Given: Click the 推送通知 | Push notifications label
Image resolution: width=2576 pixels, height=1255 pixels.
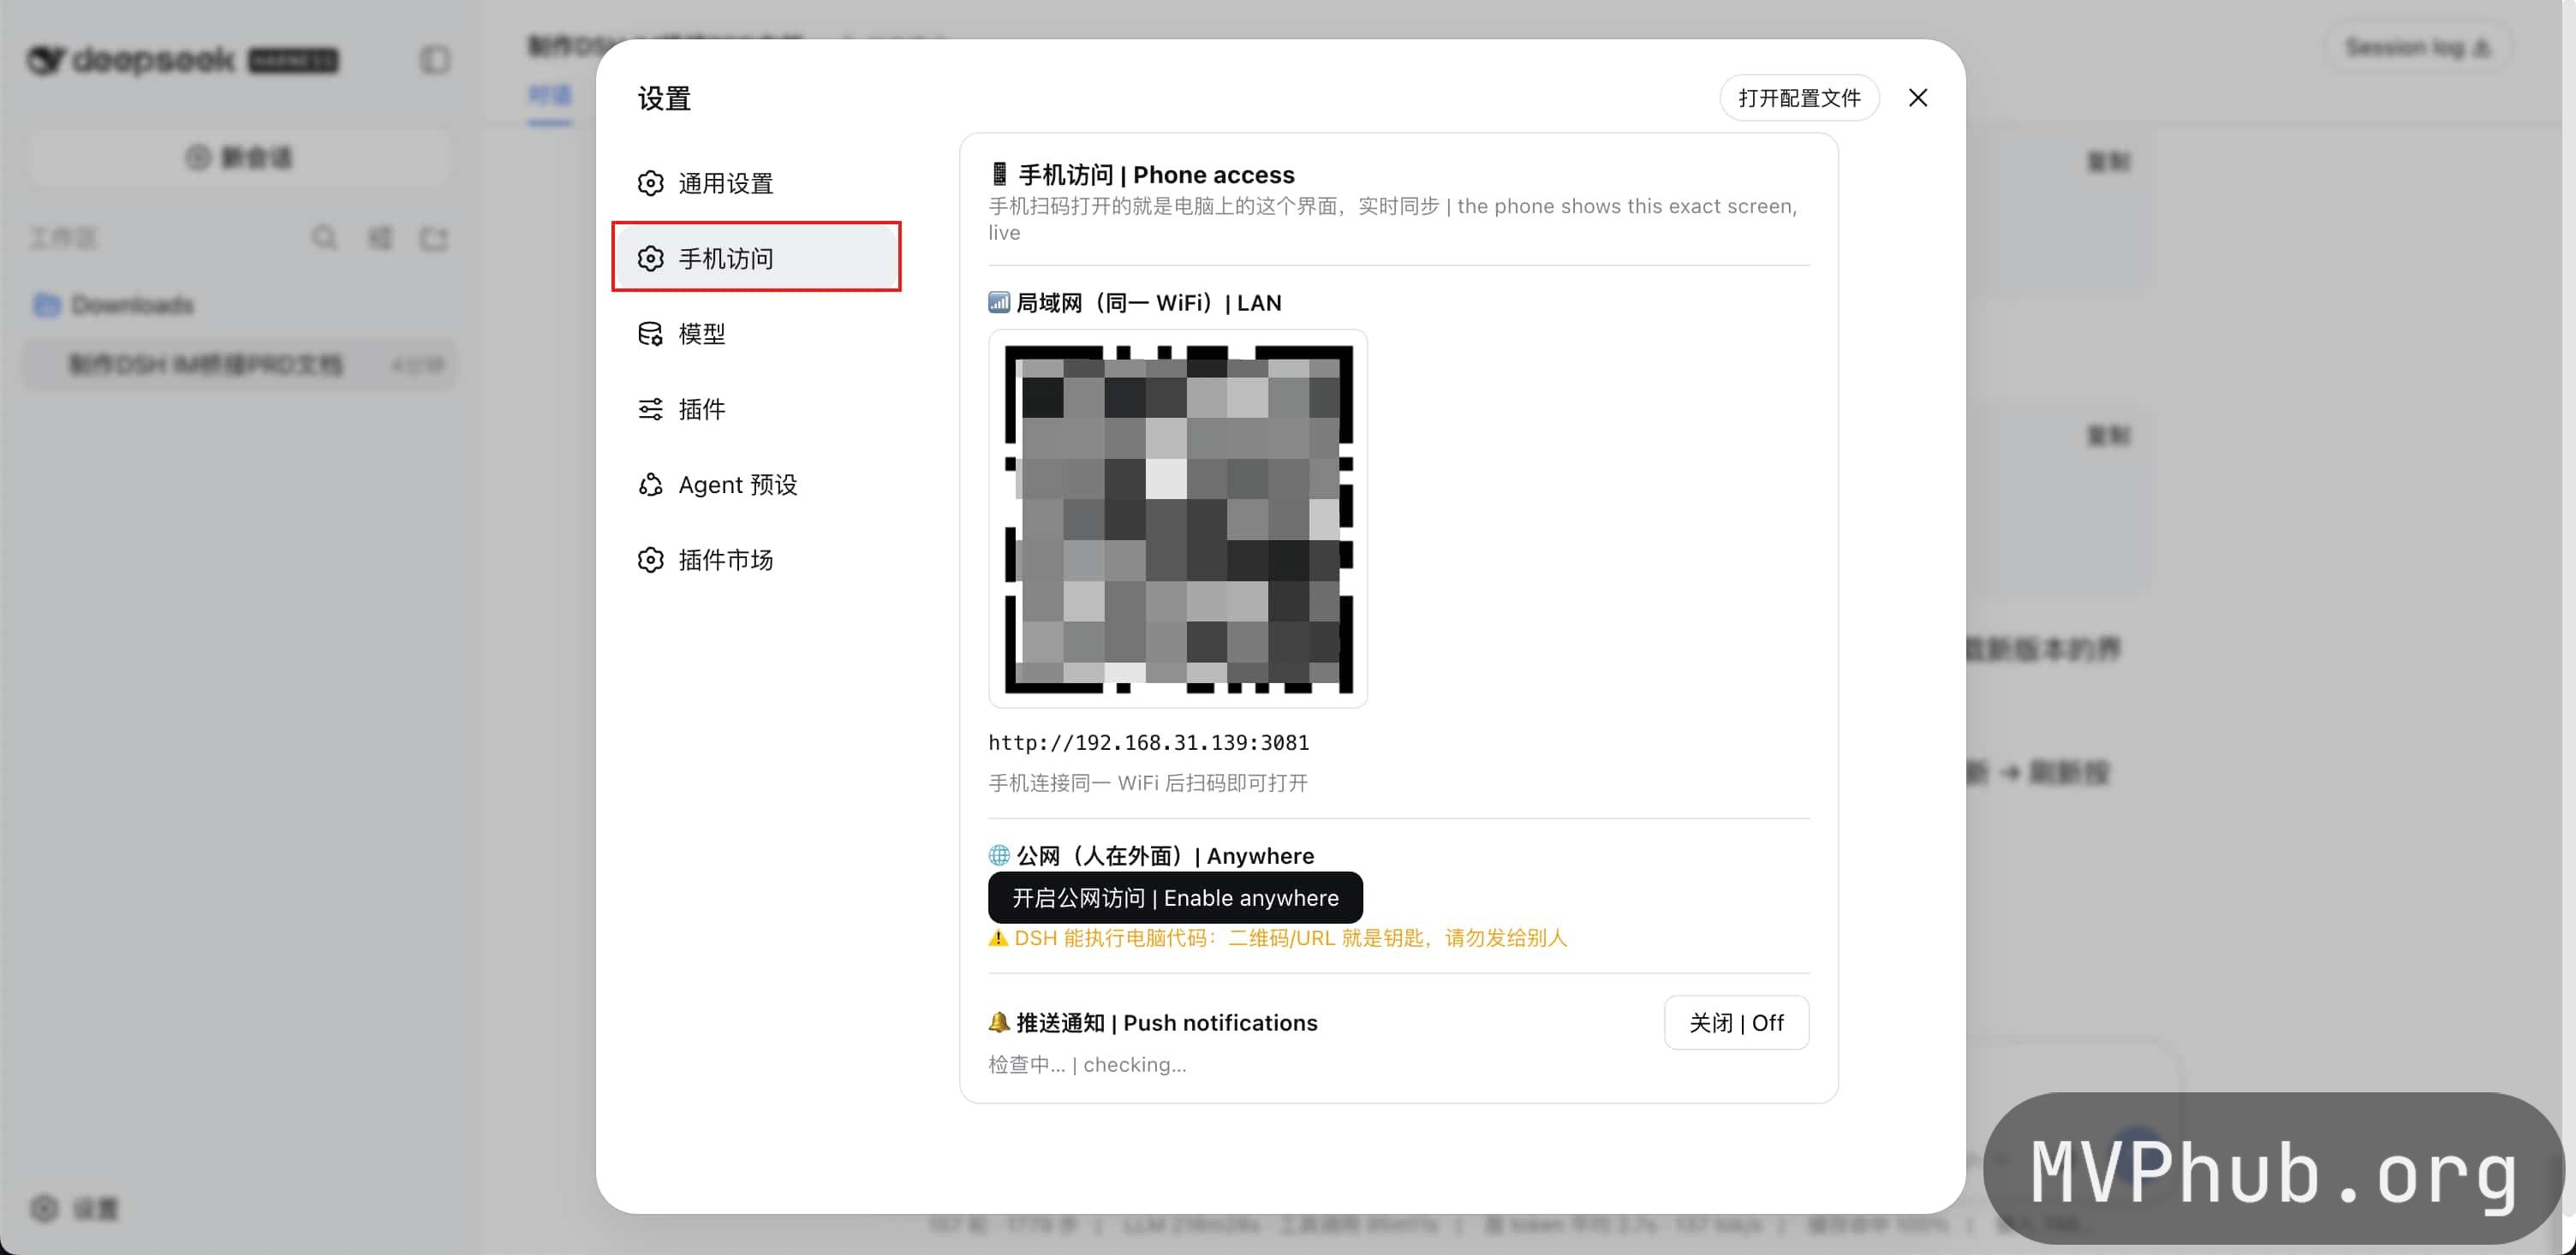Looking at the screenshot, I should coord(1153,1023).
